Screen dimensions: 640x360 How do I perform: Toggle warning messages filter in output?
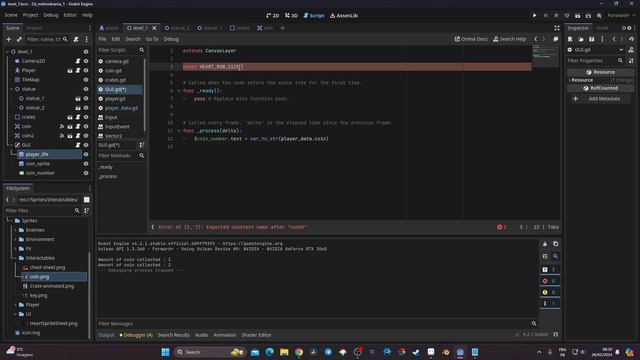[549, 292]
